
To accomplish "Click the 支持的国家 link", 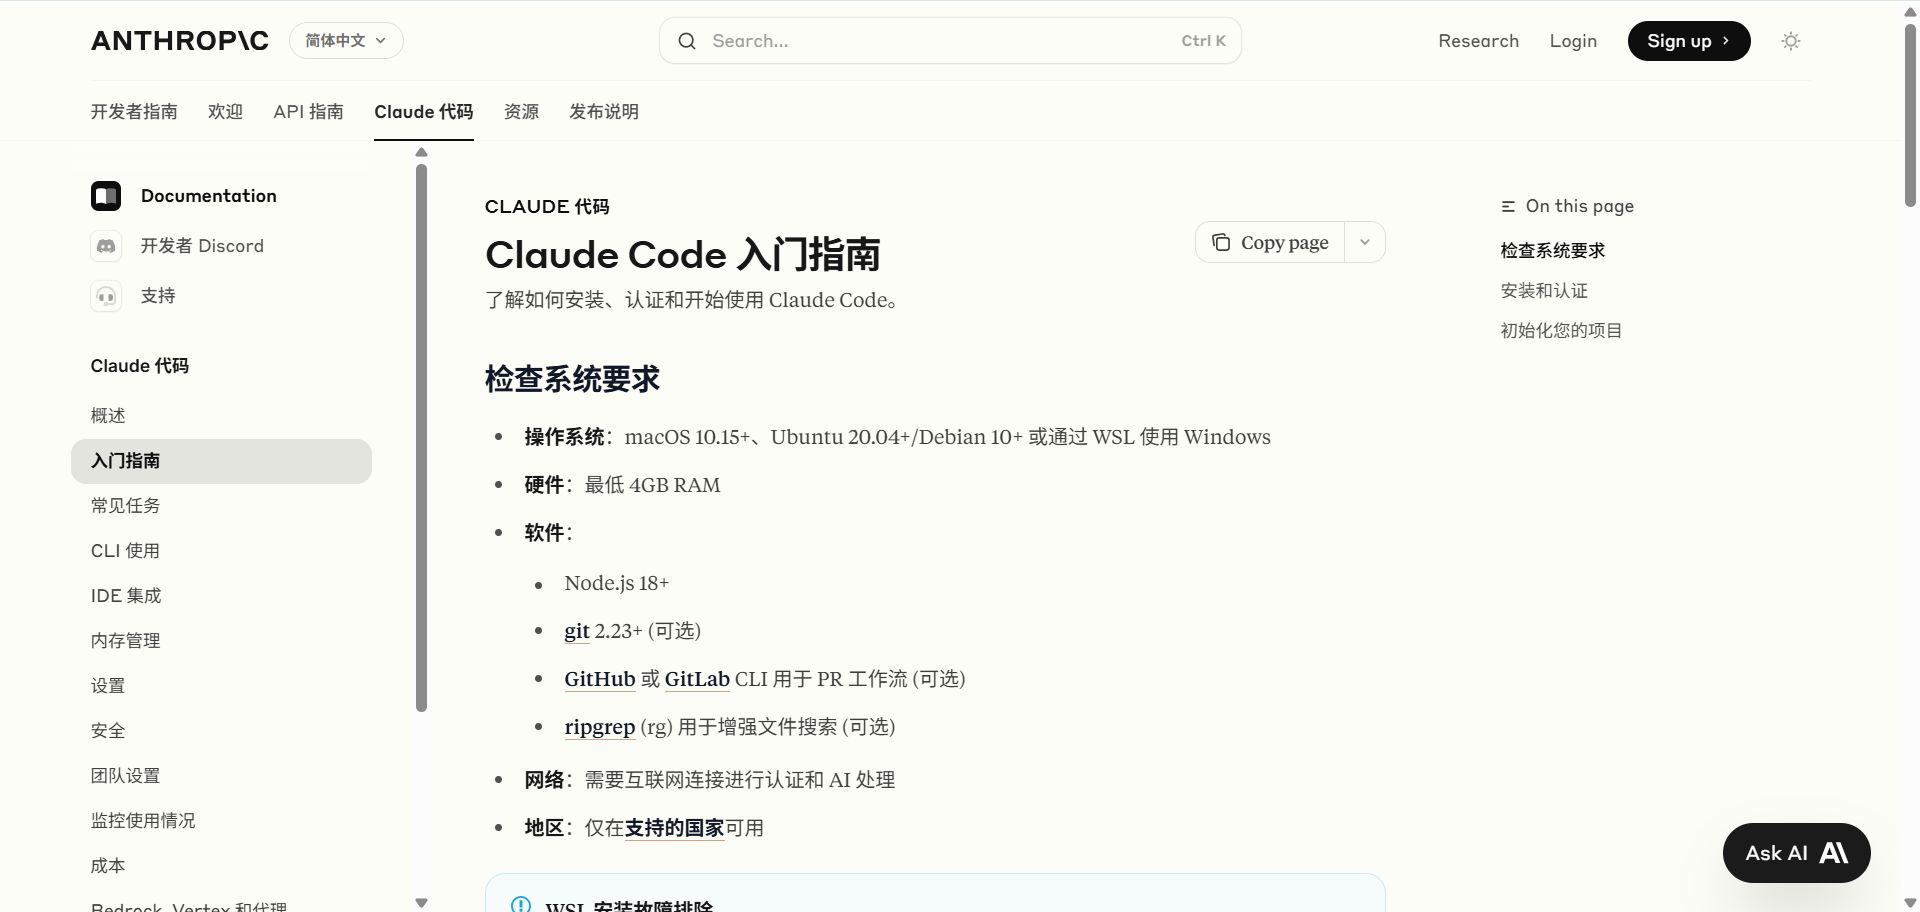I will tap(674, 828).
